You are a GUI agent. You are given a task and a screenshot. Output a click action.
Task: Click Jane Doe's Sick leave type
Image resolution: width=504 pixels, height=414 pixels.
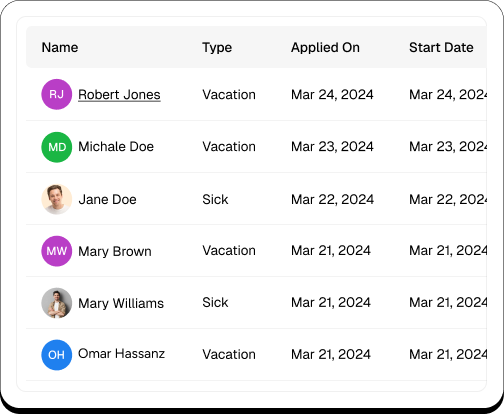point(215,199)
